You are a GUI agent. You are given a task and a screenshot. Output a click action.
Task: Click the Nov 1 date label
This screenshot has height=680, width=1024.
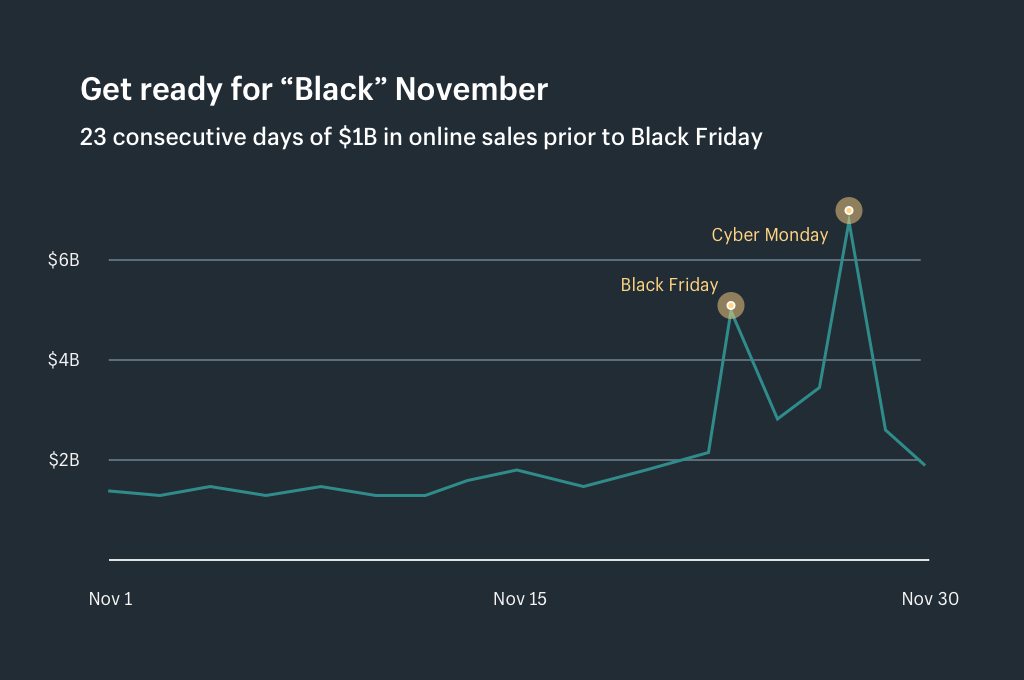coord(110,599)
